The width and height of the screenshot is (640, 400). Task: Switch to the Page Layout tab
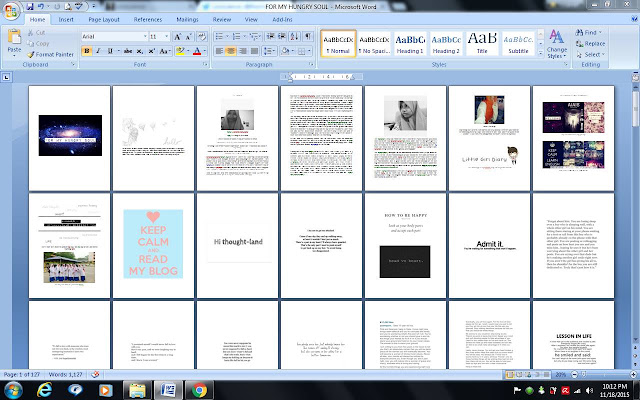(x=104, y=19)
